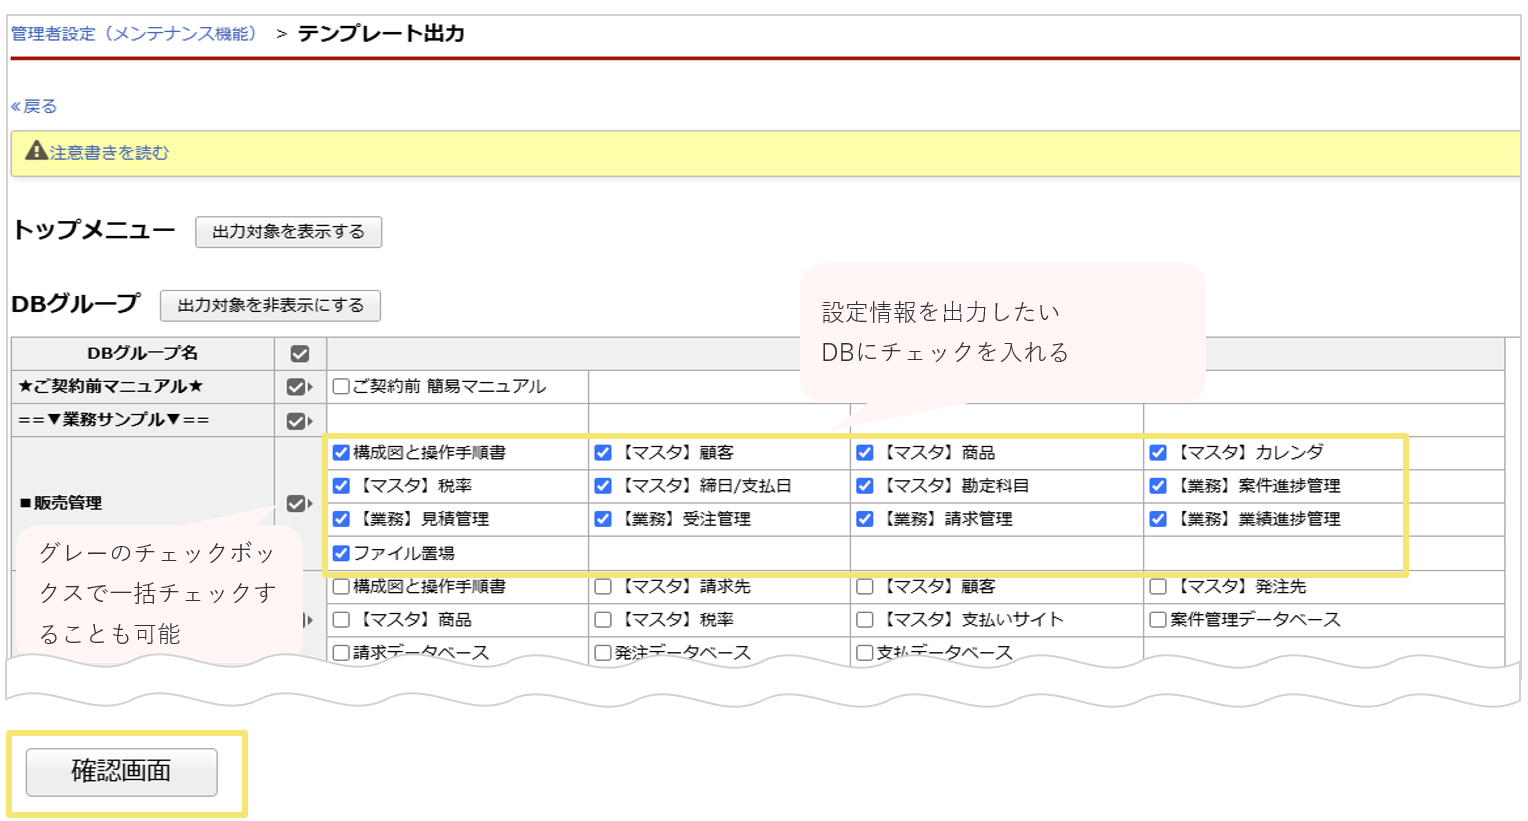Click the 出力対象を非表示にする button

point(270,306)
